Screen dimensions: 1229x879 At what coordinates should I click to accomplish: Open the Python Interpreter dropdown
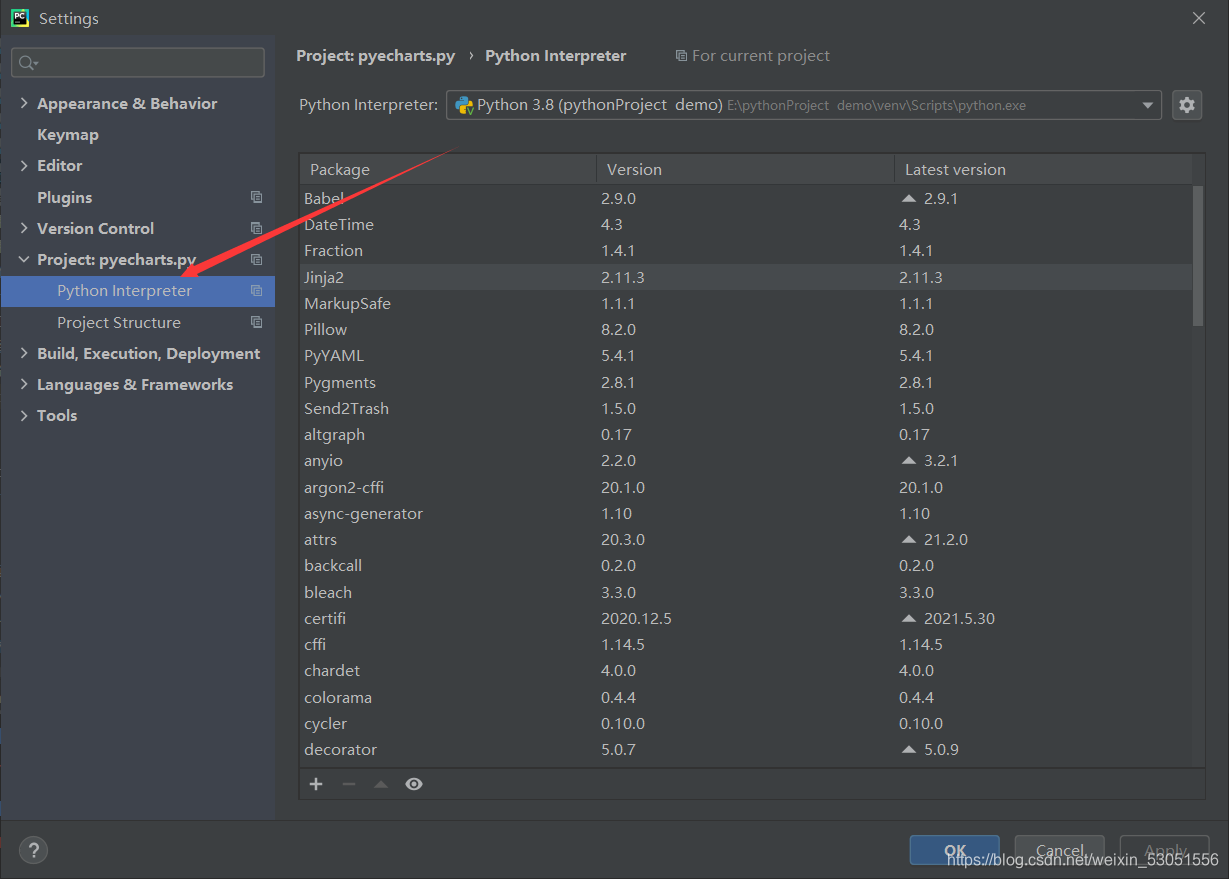click(1147, 105)
